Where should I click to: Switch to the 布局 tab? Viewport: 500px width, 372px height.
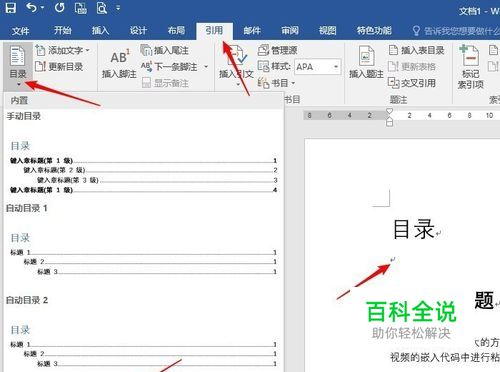176,31
